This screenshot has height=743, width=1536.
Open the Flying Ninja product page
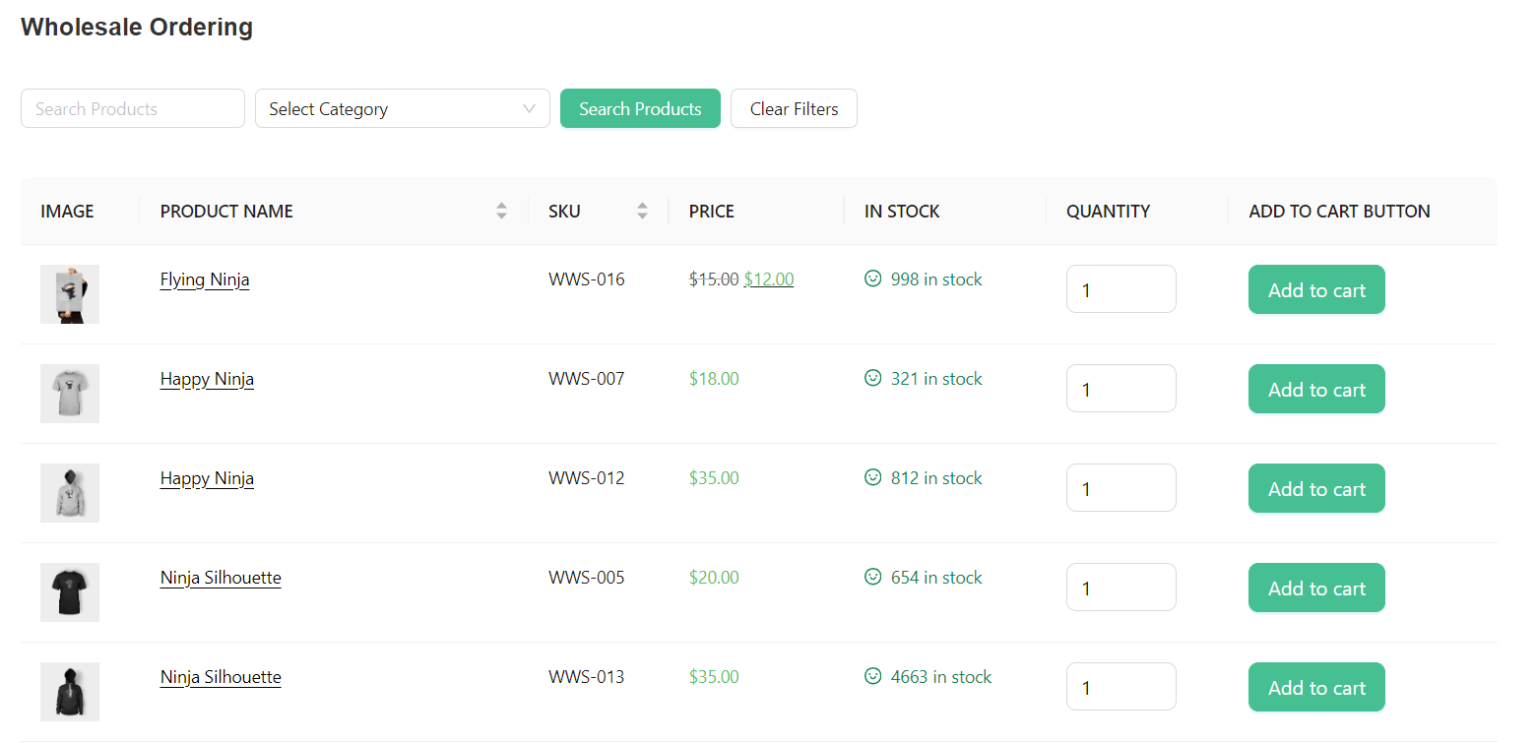point(204,279)
